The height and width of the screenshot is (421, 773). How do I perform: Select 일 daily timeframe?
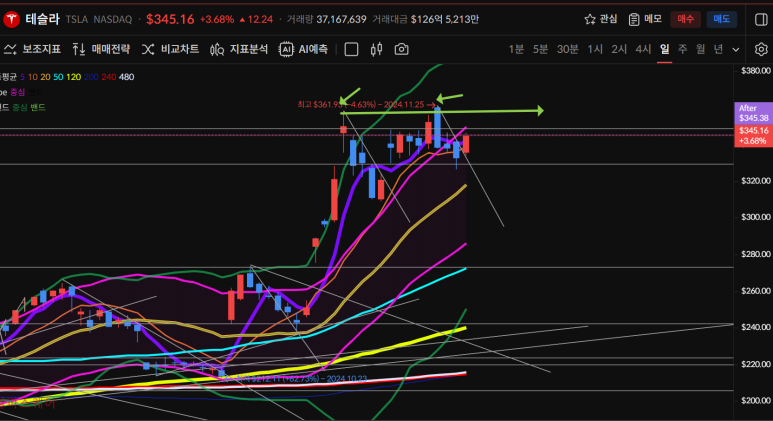665,49
